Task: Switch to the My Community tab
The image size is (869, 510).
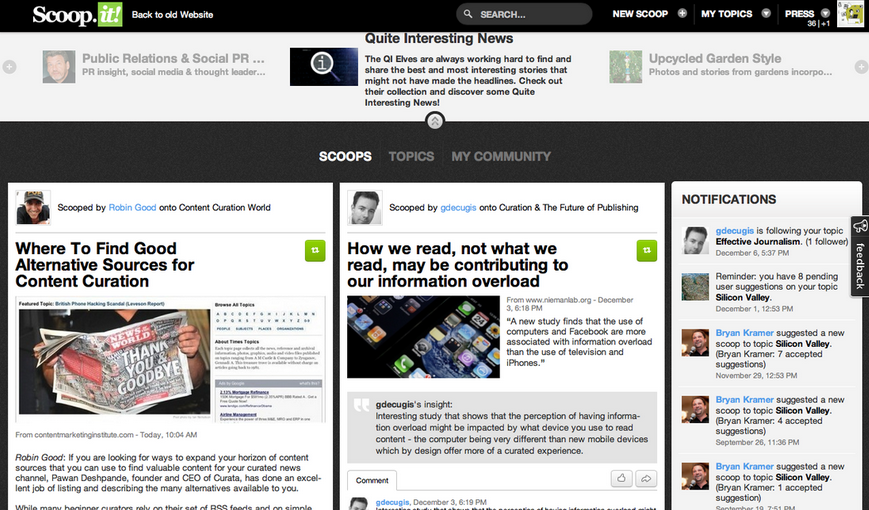Action: coord(501,156)
